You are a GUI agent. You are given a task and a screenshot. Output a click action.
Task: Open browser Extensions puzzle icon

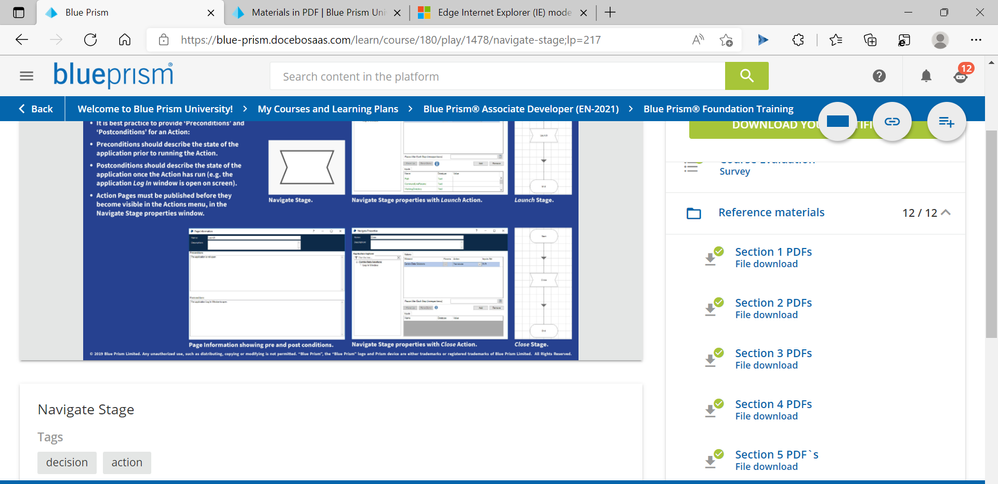(798, 40)
